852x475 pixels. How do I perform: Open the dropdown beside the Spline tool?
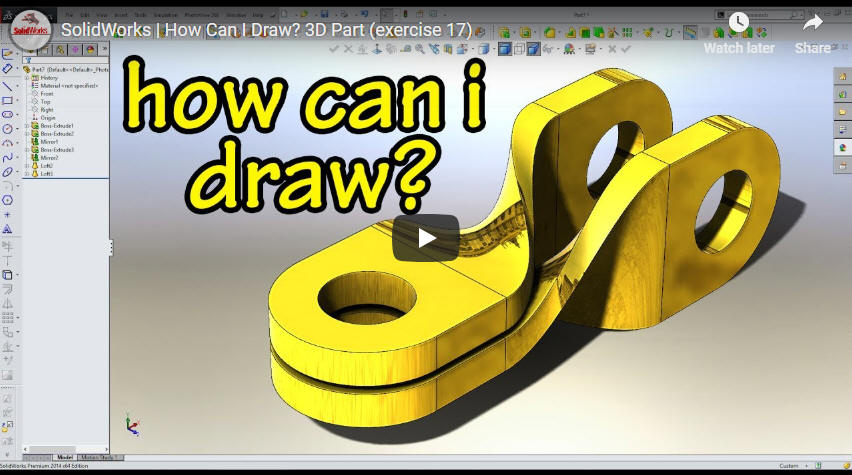[17, 158]
